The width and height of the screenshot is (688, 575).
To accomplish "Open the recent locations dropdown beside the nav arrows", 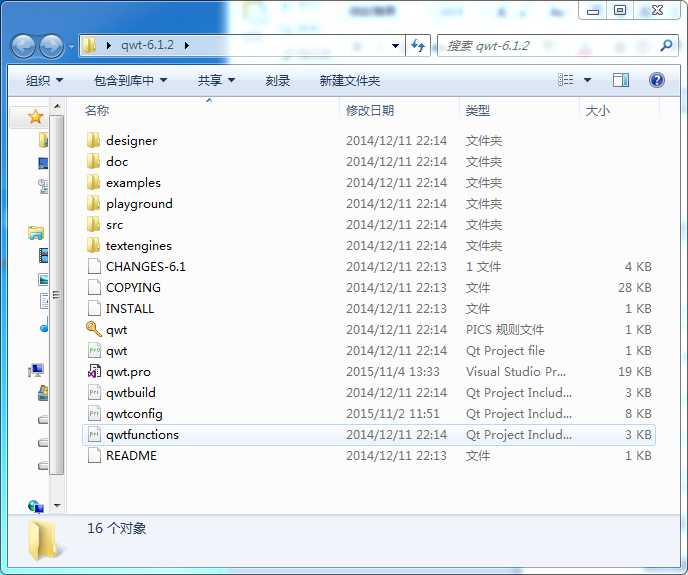I will 71,46.
